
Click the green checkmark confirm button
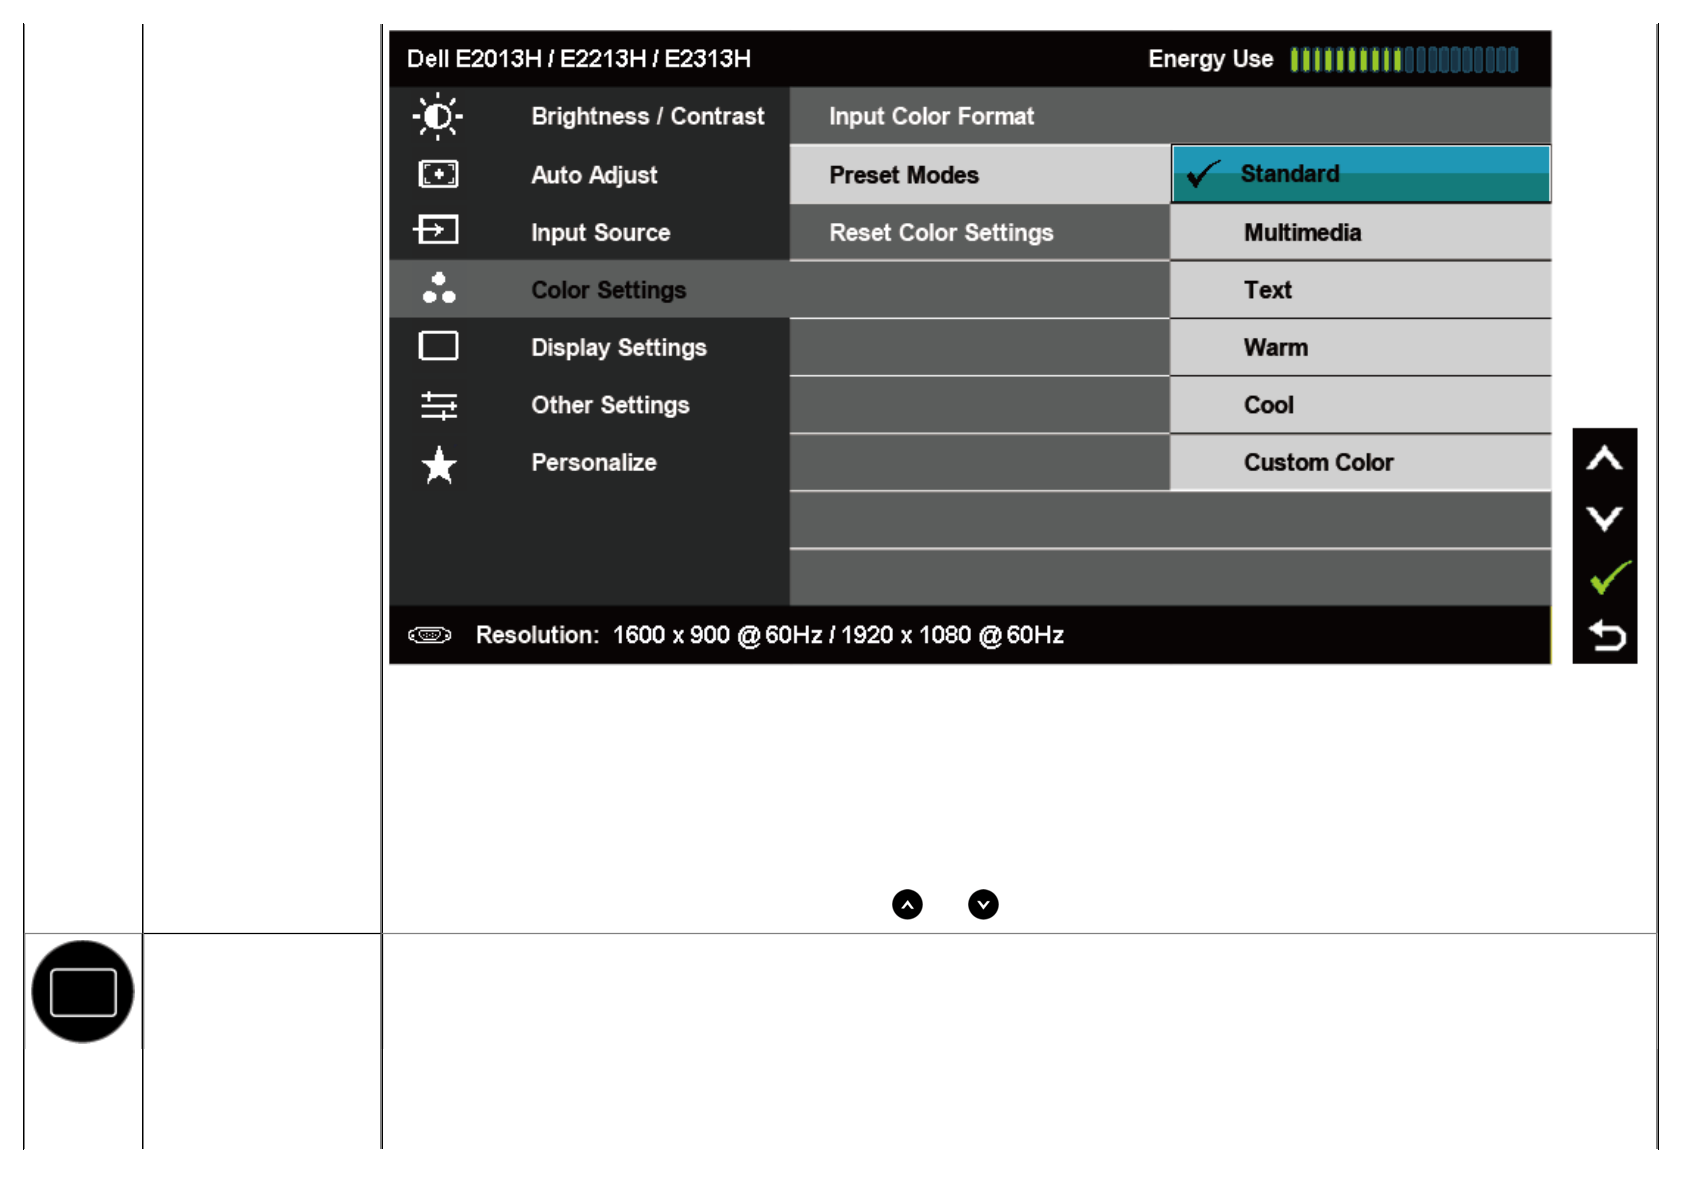pos(1609,577)
